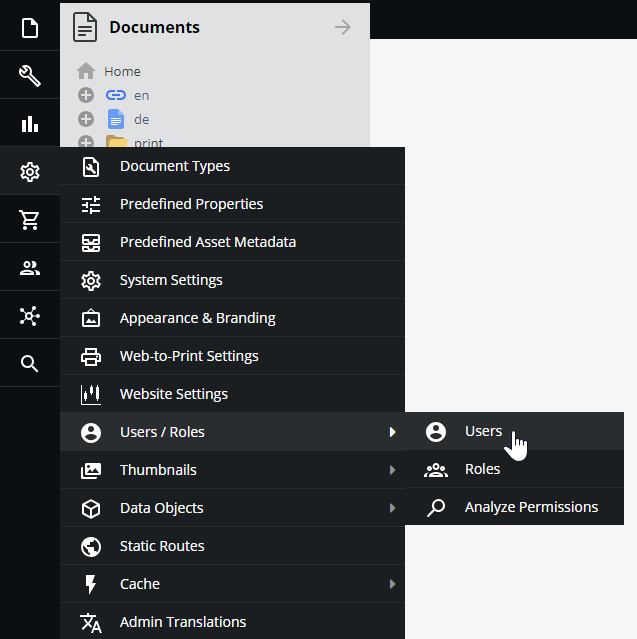Open System Settings menu entry
Viewport: 637px width, 639px height.
pos(171,280)
